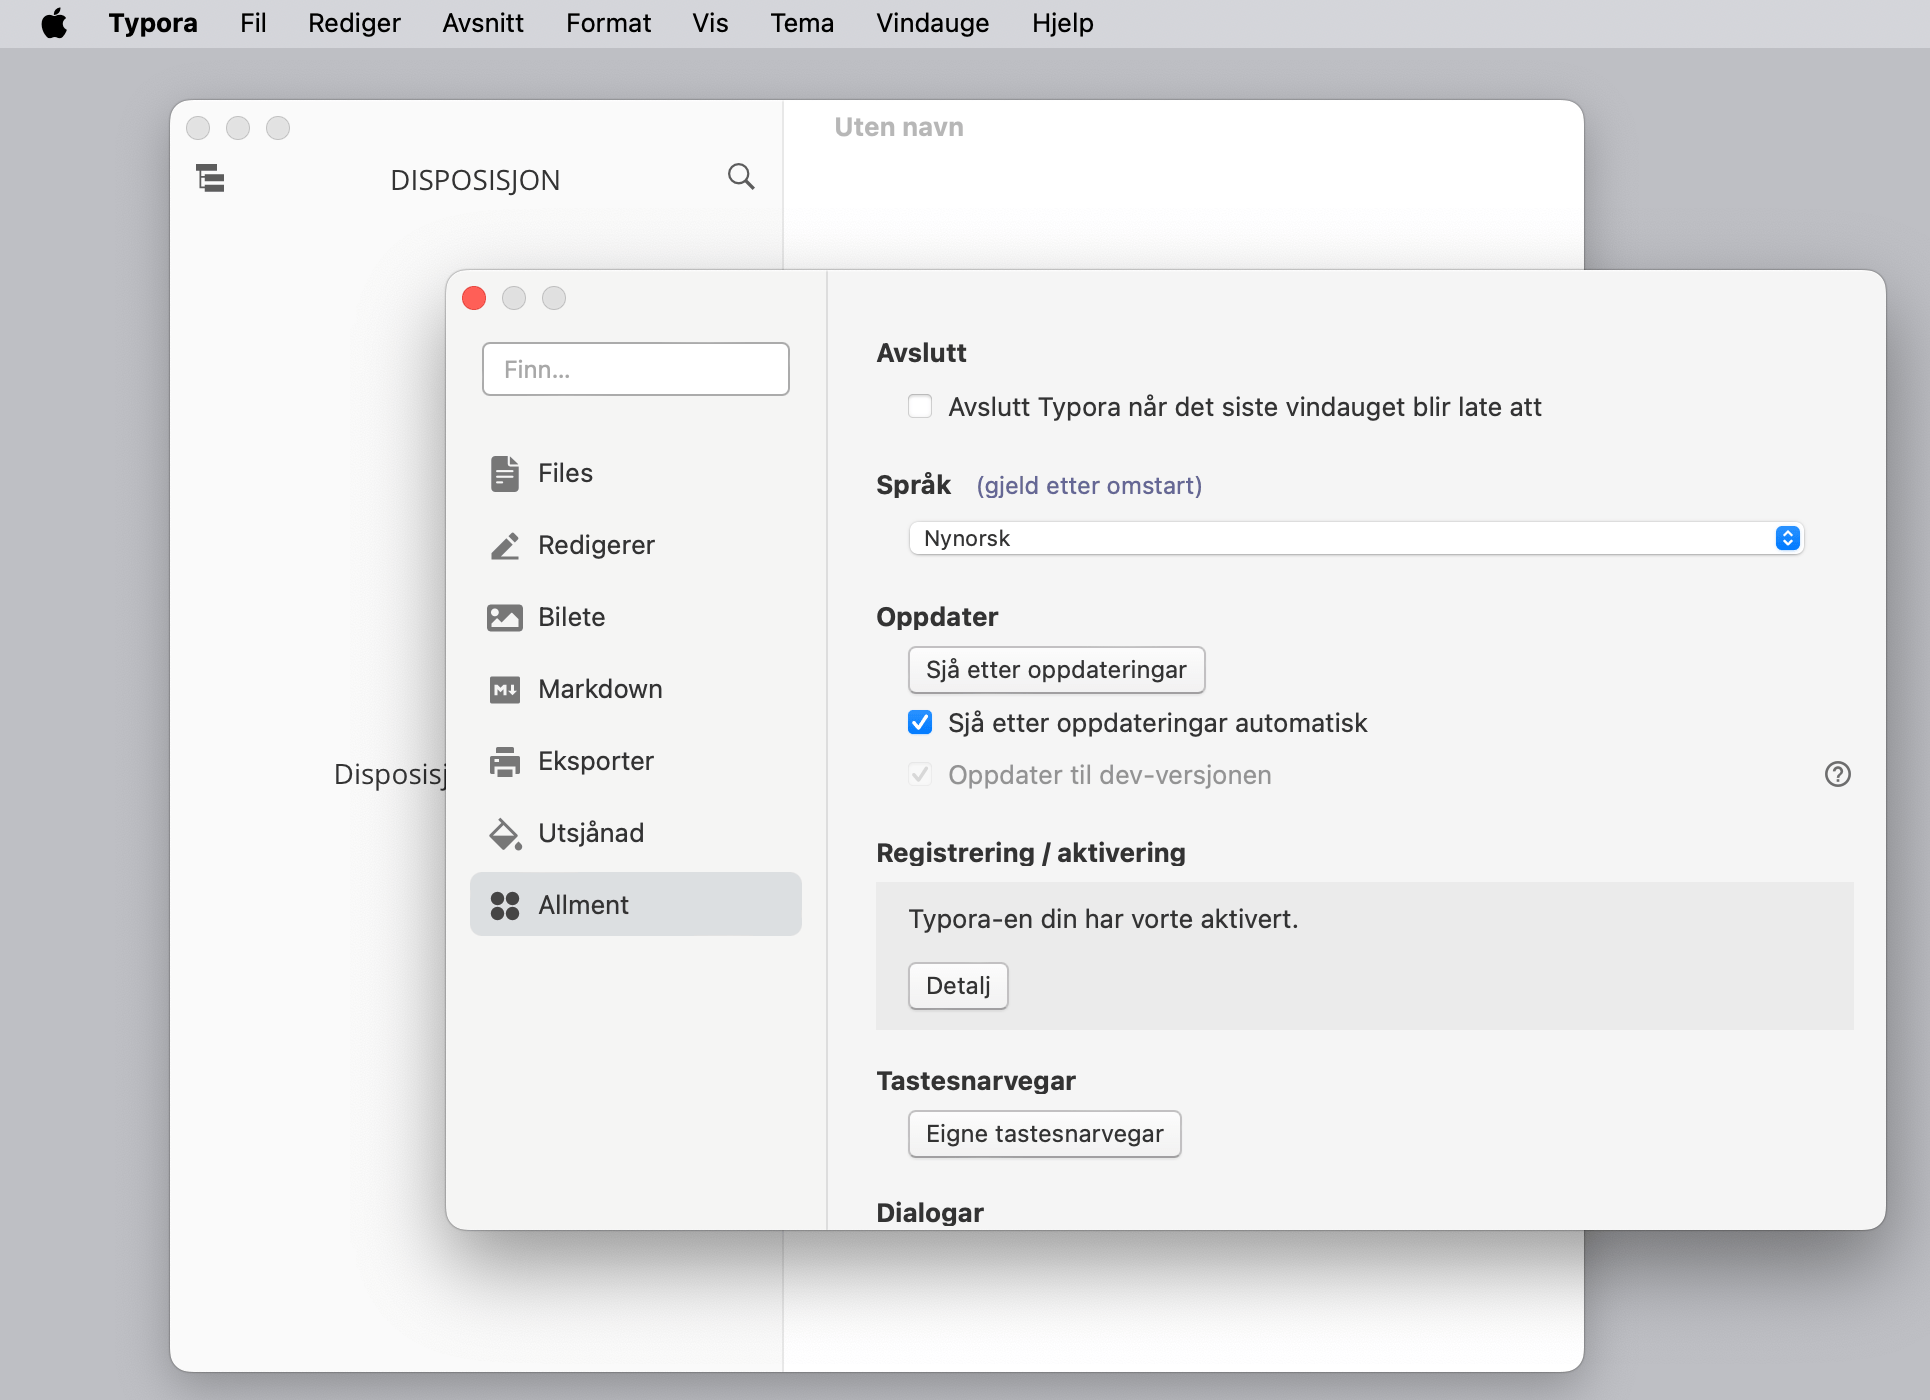Click the search icon in Disposisjon panel
Image resolution: width=1930 pixels, height=1400 pixels.
[740, 176]
